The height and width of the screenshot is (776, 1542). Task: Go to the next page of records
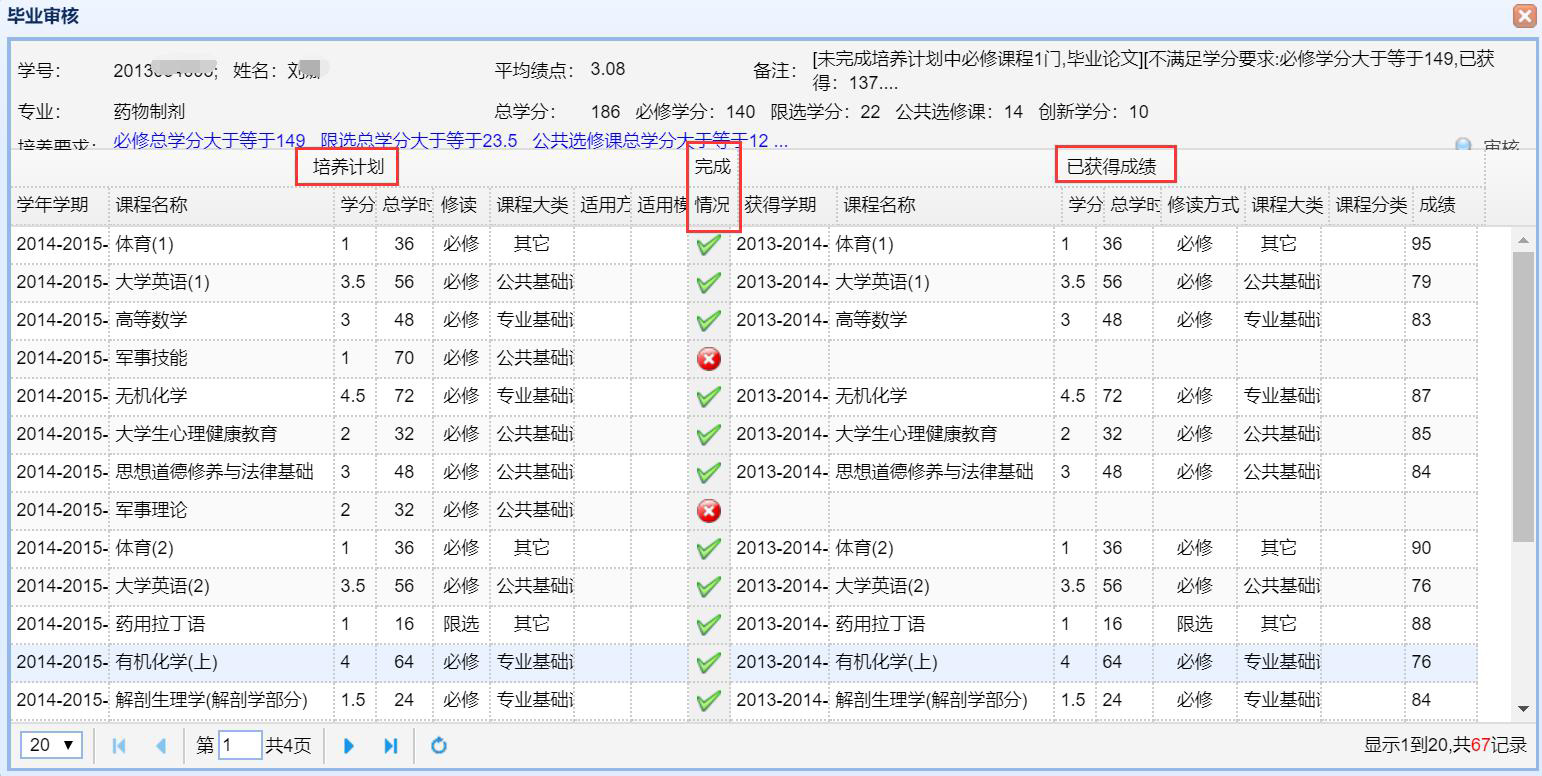[x=349, y=746]
